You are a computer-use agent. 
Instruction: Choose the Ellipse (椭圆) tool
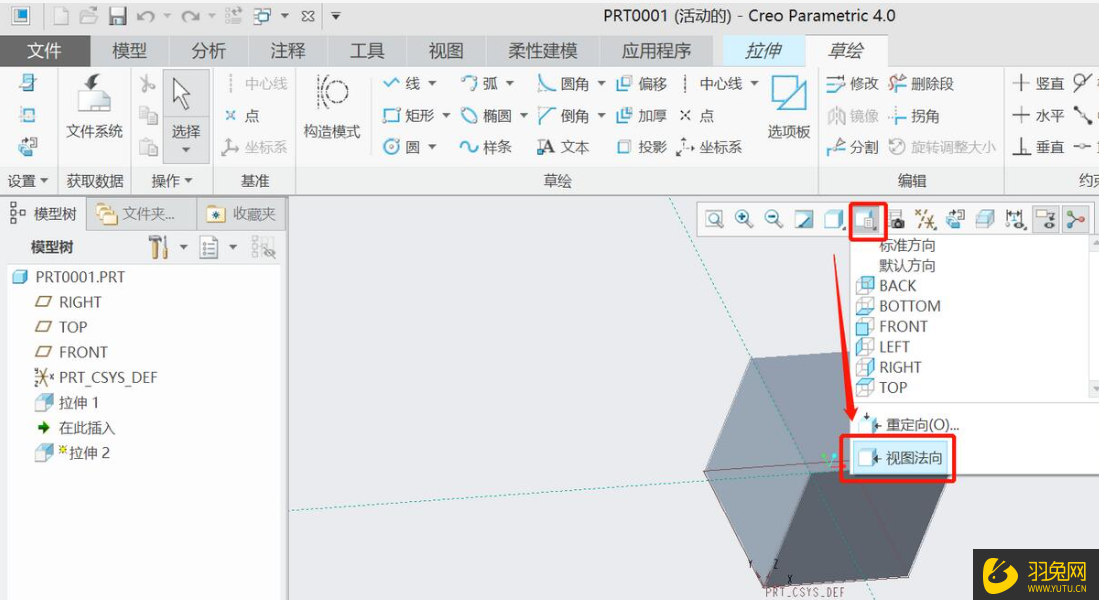(486, 116)
